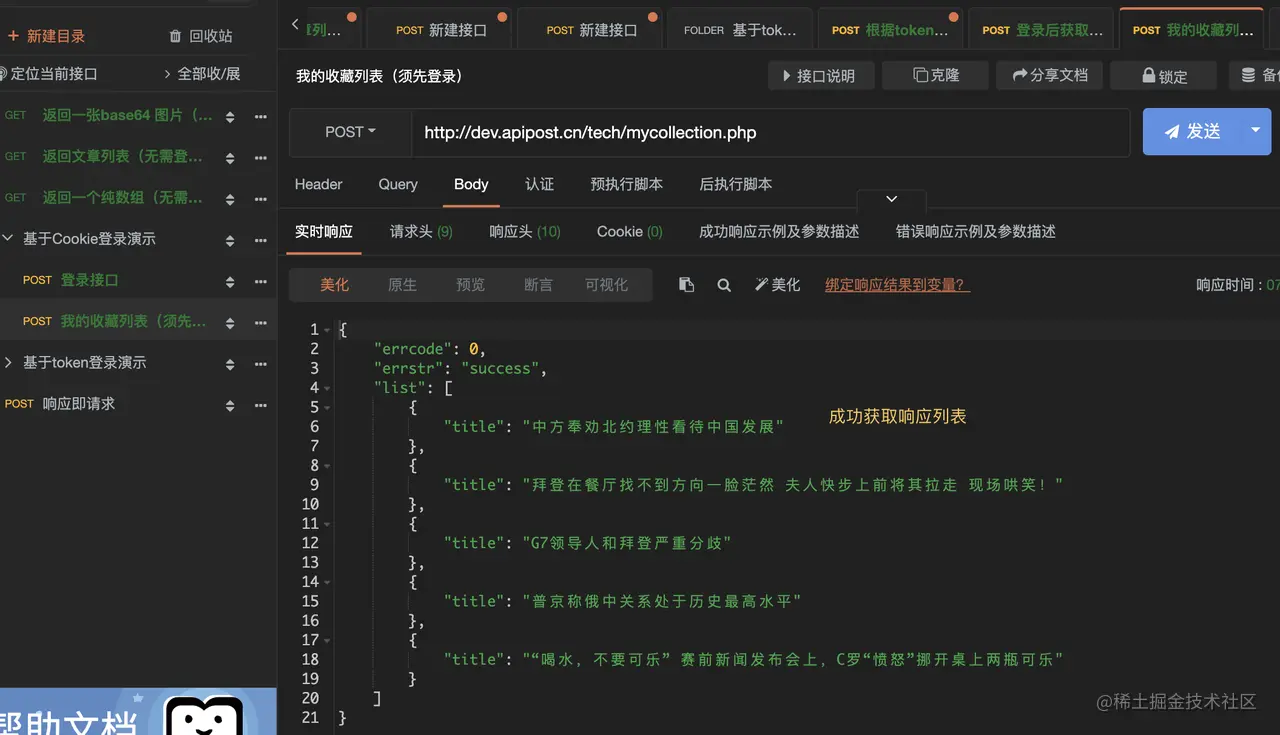Open more menu for 返回一张base64 row
The width and height of the screenshot is (1280, 735).
tap(261, 117)
